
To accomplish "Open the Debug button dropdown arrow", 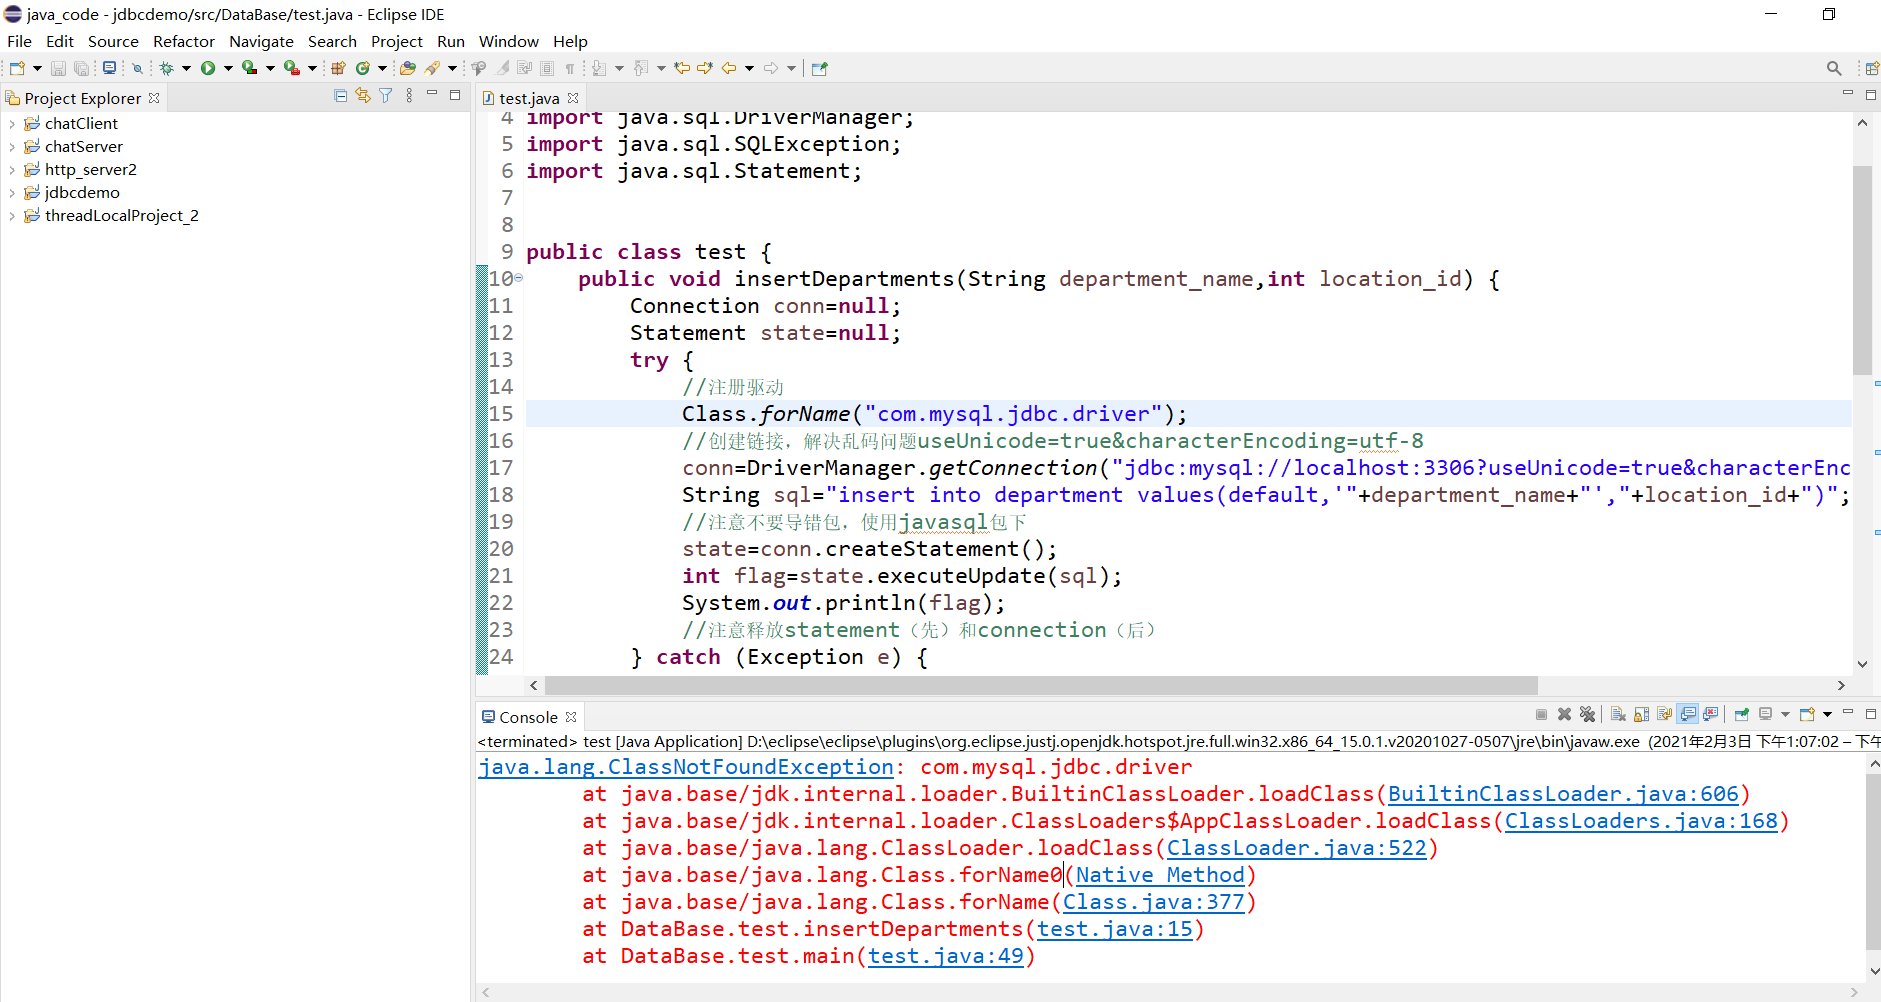I will (186, 68).
